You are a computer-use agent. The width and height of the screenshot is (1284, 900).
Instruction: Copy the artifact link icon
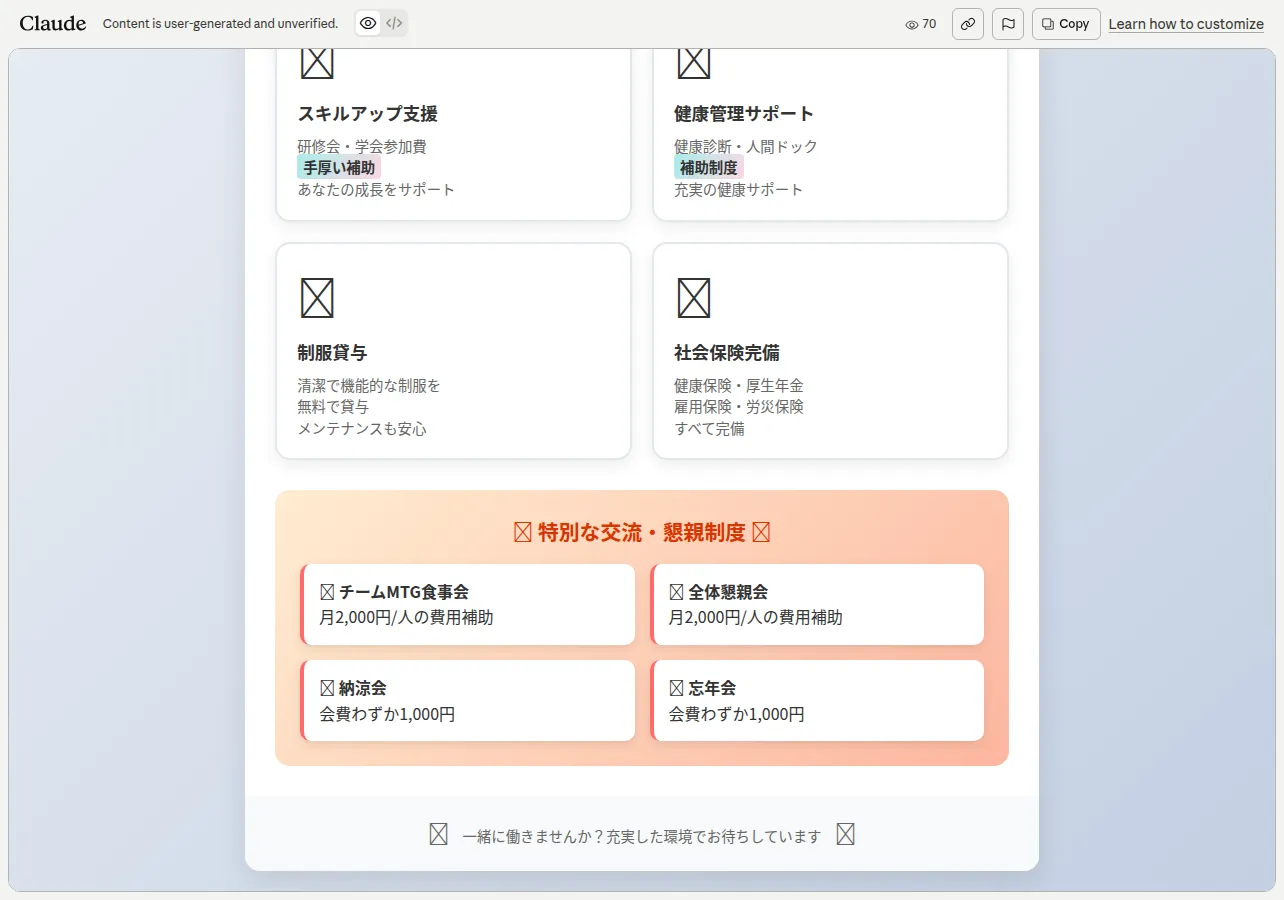[x=968, y=24]
